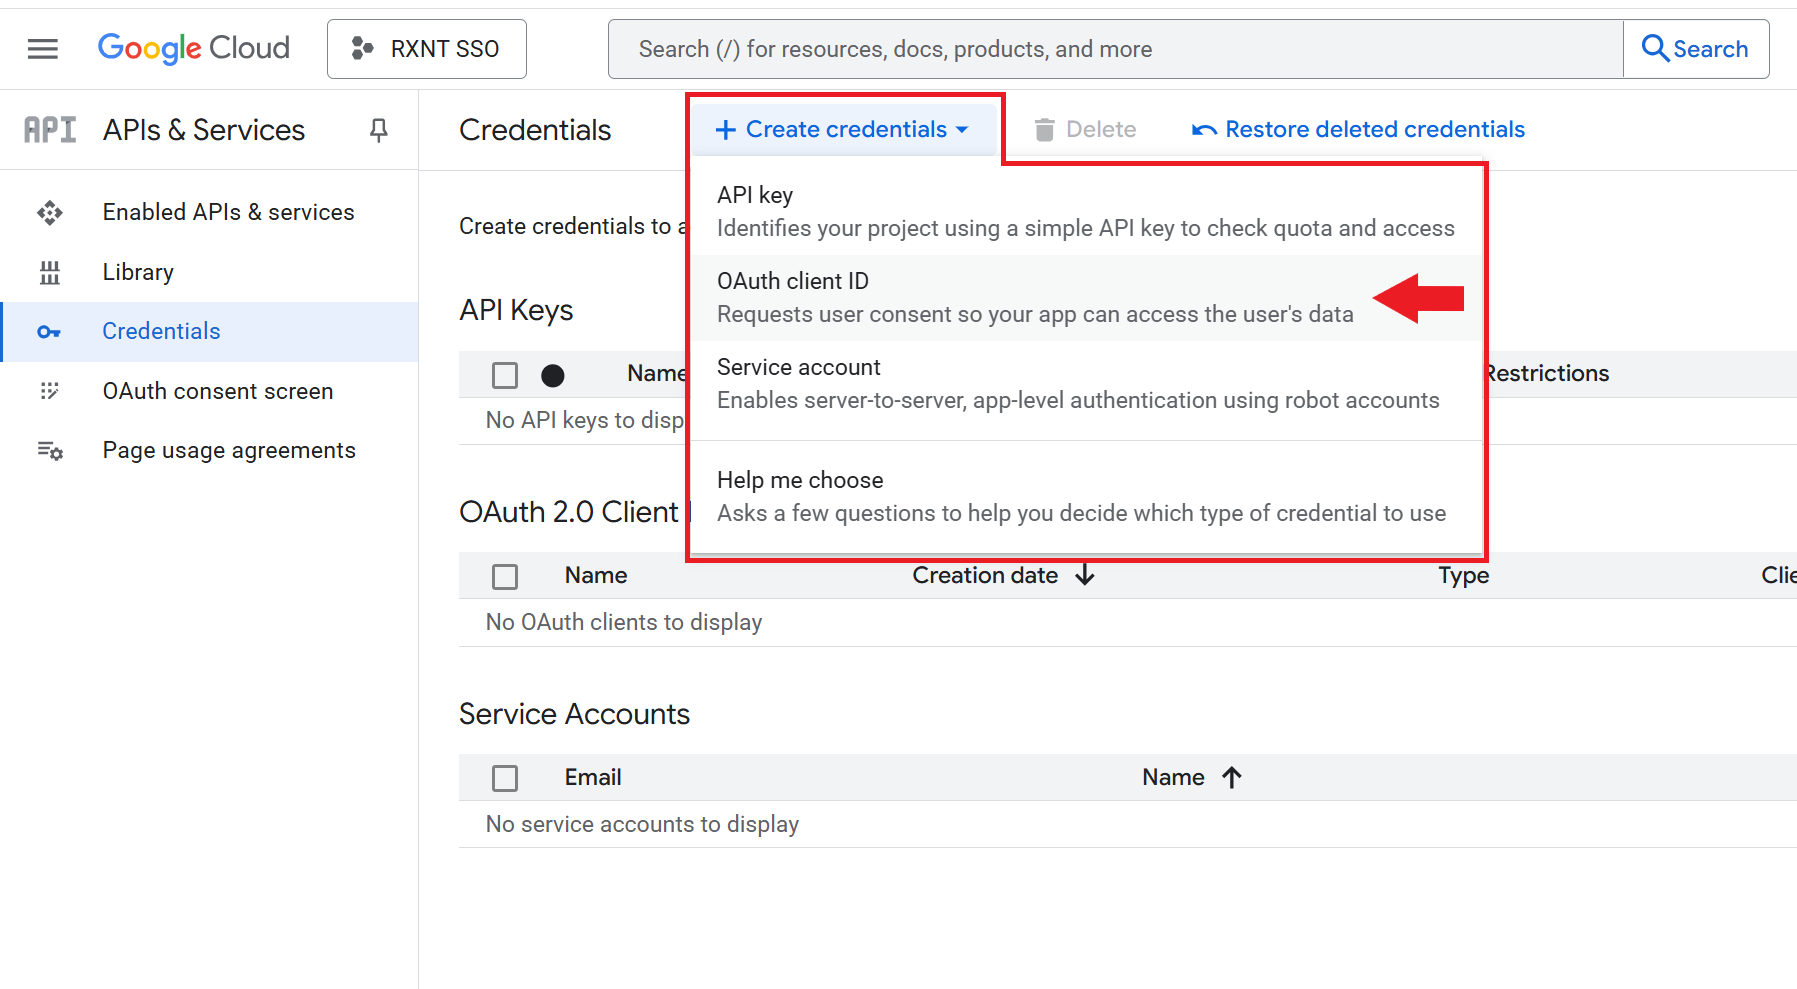
Task: Tick the API Keys select-all checkbox
Action: coord(505,375)
